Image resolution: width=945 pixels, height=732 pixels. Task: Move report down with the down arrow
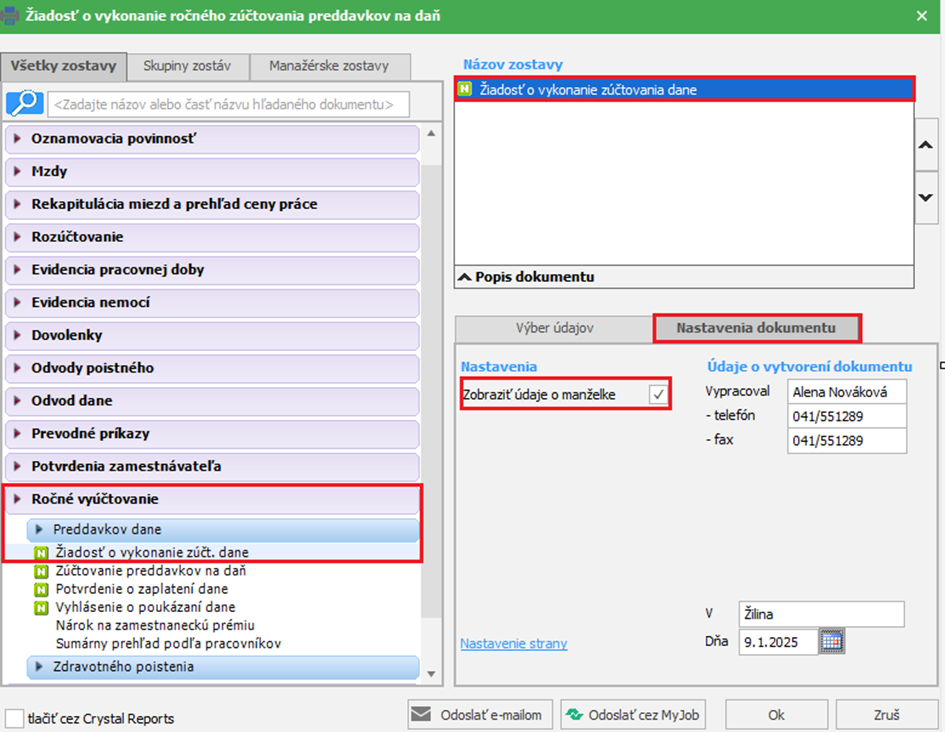926,197
